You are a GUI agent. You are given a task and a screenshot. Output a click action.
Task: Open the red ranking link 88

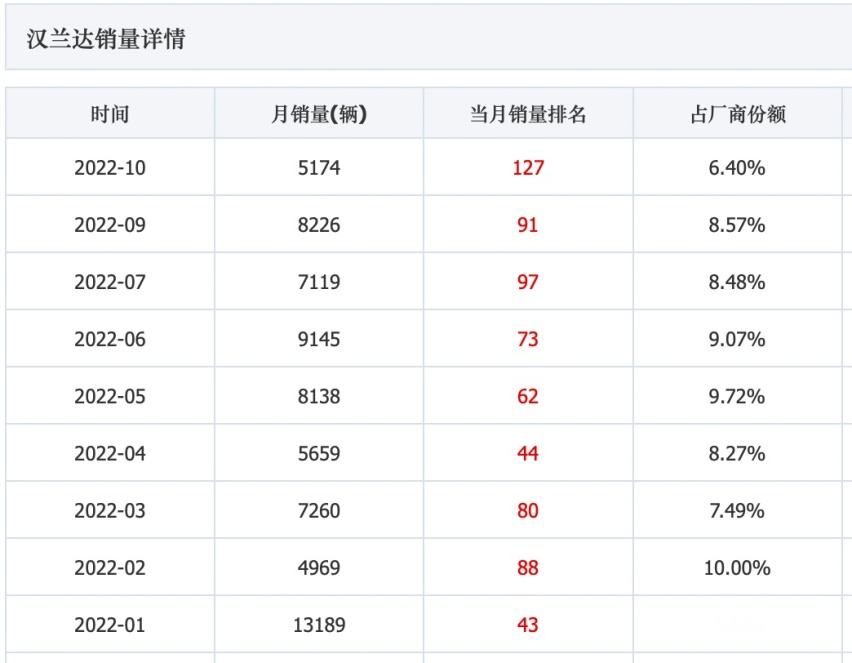[x=528, y=567]
